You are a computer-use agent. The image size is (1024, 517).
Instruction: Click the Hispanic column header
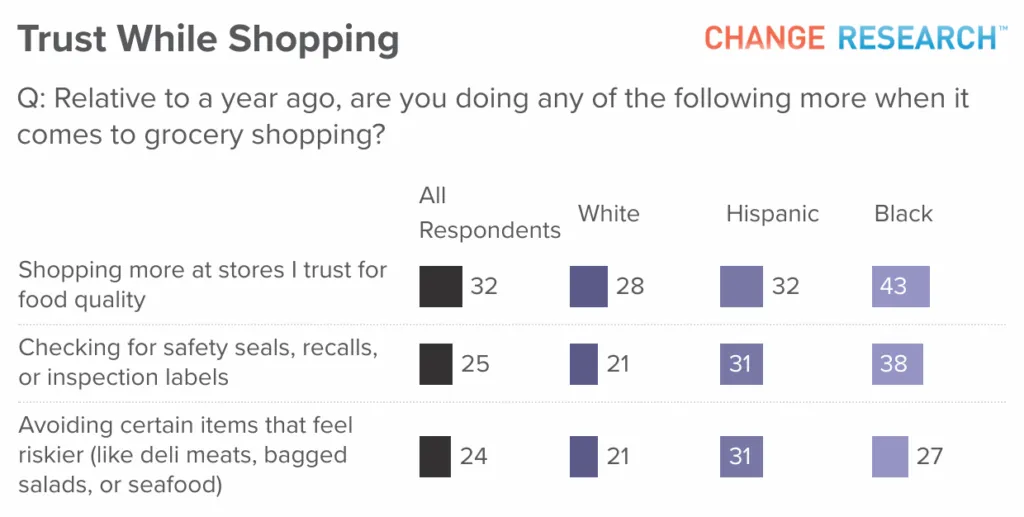(x=773, y=213)
